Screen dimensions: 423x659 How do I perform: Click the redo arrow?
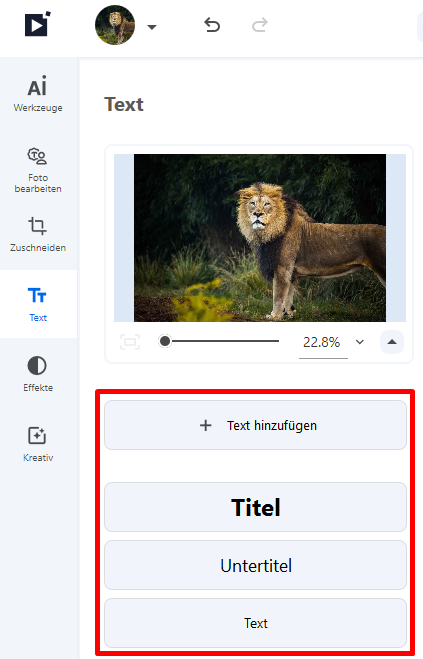pos(259,25)
